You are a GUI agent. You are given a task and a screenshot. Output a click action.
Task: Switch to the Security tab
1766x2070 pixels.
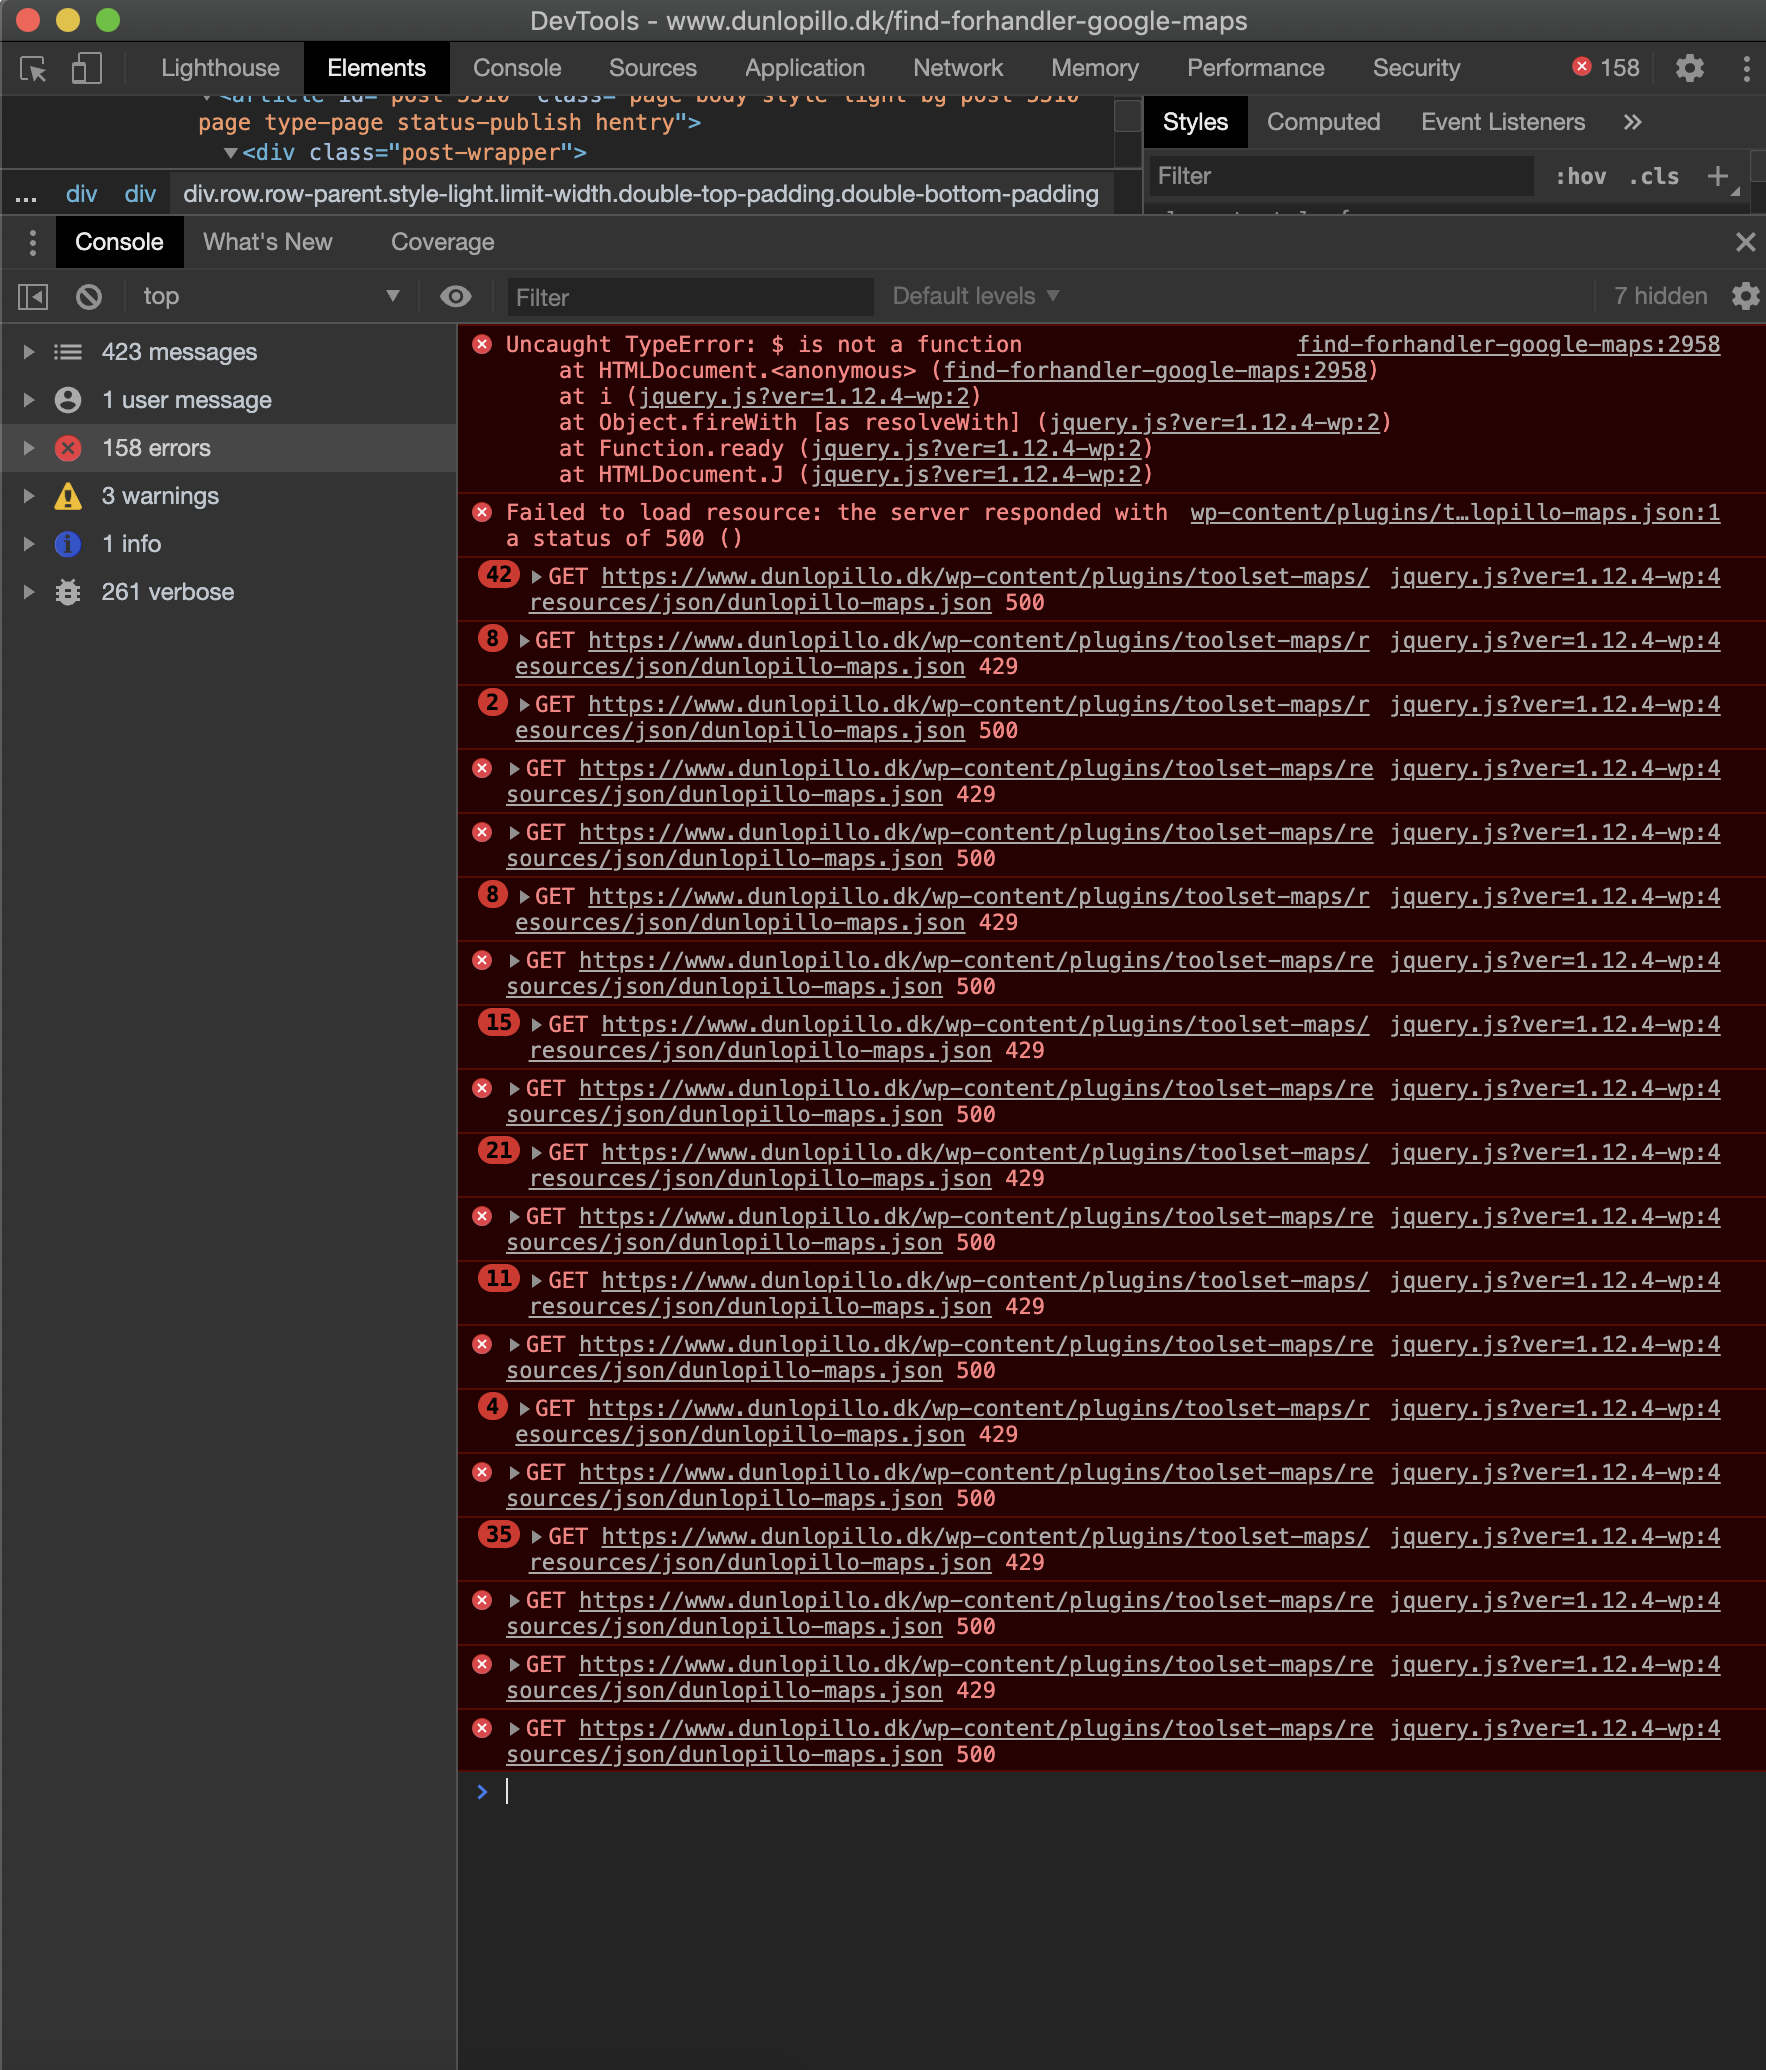pos(1416,68)
